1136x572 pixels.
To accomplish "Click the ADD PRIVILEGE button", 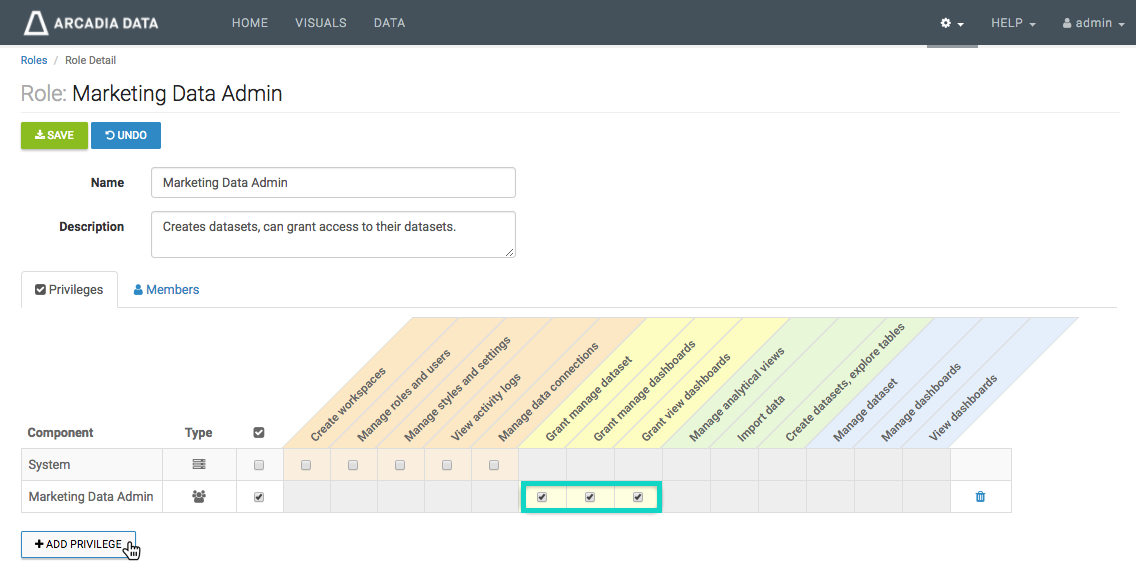I will (78, 544).
